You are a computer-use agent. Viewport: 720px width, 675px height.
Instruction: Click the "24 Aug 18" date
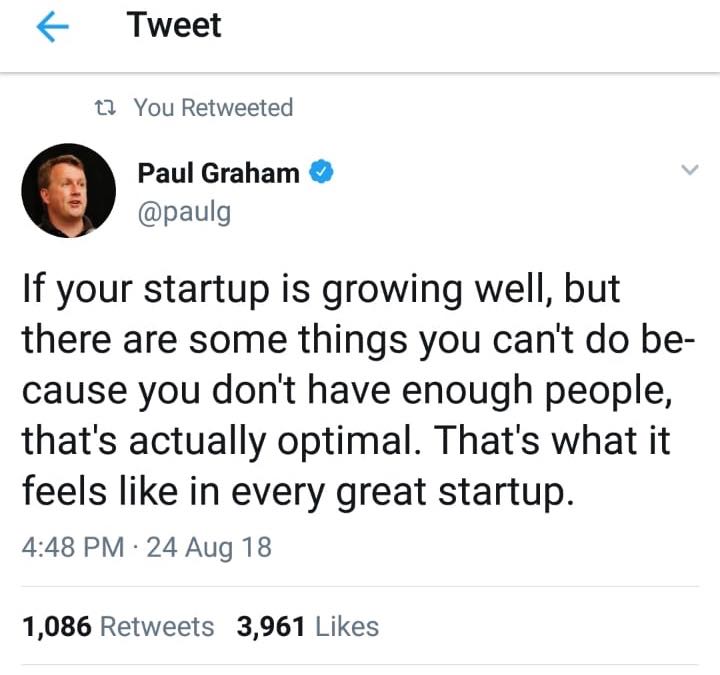[x=209, y=547]
